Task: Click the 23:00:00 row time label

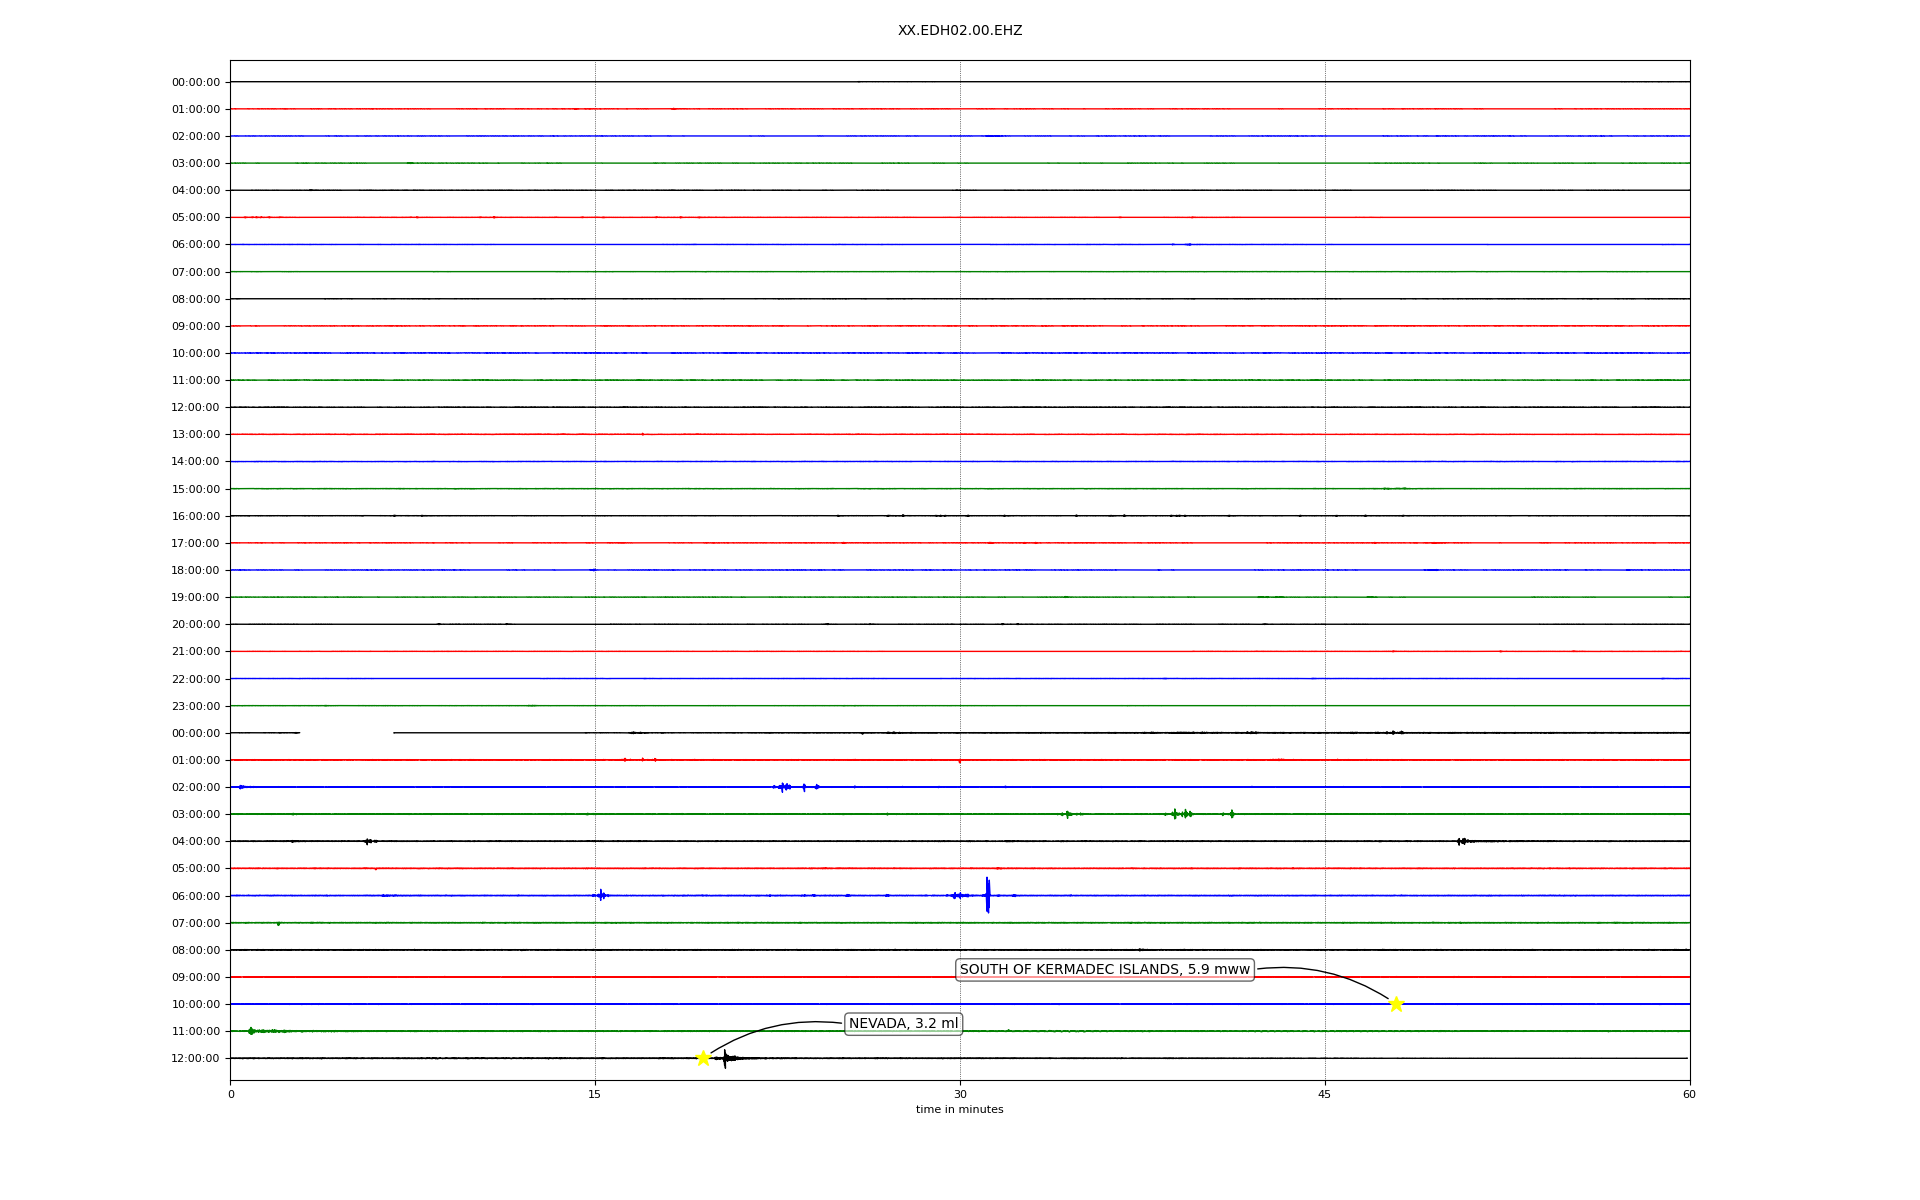Action: pyautogui.click(x=196, y=706)
